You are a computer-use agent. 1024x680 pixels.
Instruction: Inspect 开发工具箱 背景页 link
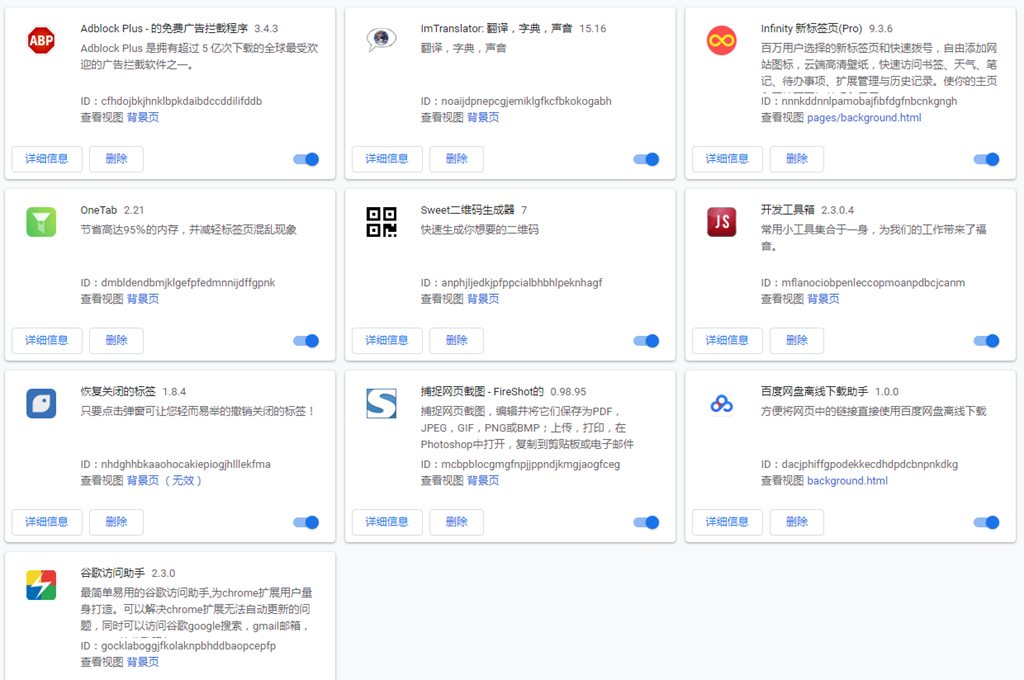(824, 299)
